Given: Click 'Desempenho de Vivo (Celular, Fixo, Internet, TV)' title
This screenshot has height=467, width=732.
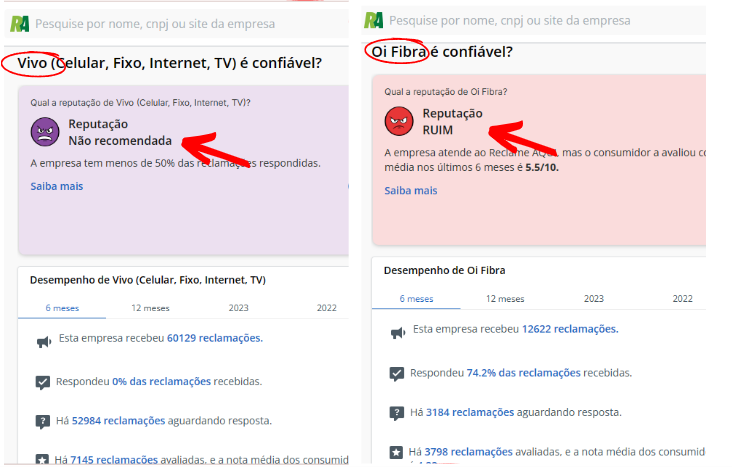Looking at the screenshot, I should (x=148, y=280).
